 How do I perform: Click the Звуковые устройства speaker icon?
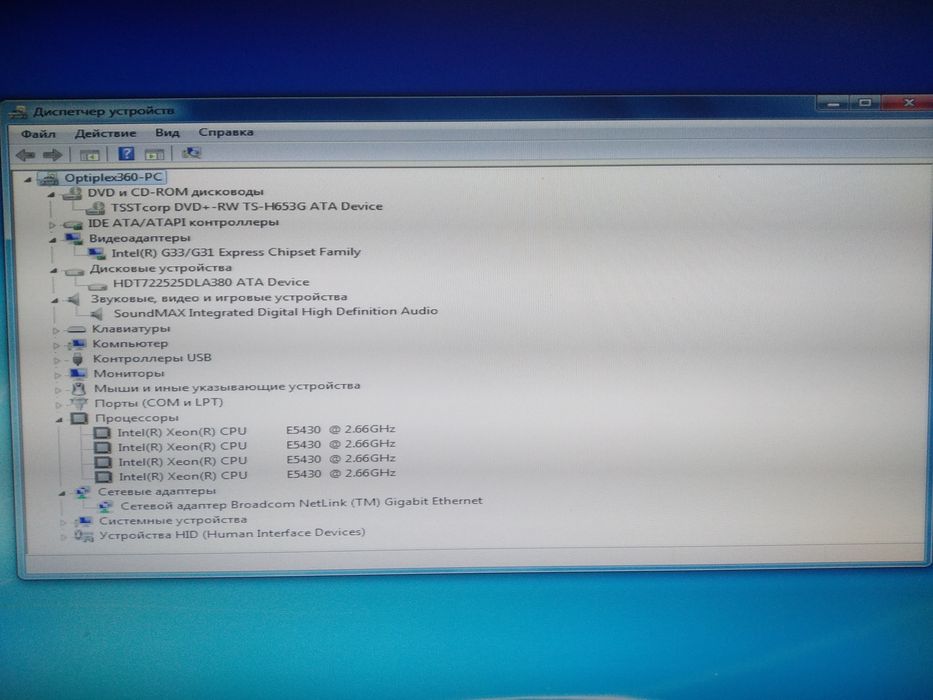point(74,299)
